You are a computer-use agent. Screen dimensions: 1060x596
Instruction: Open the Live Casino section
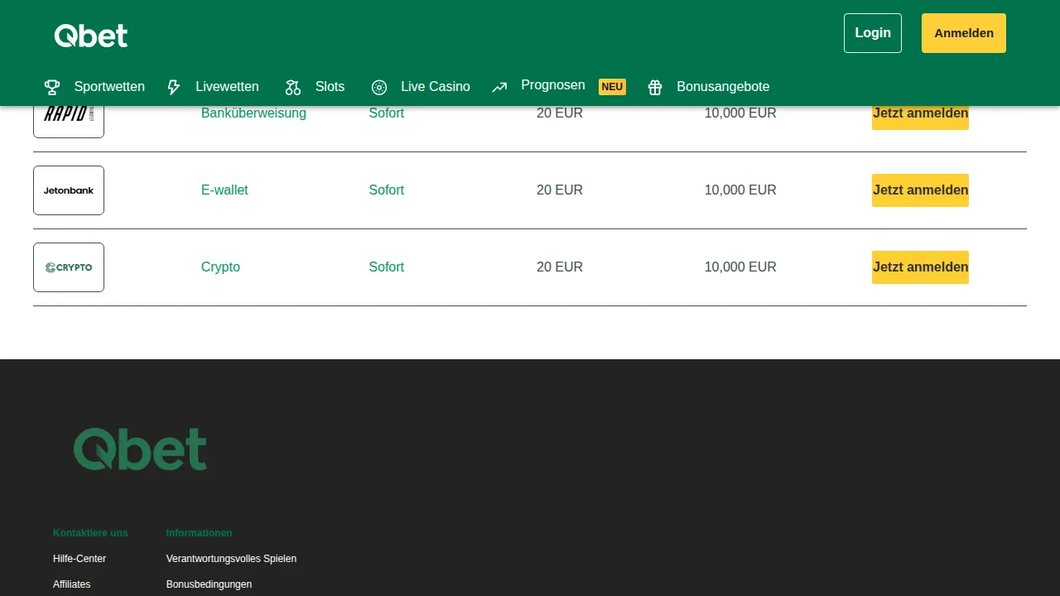(435, 86)
